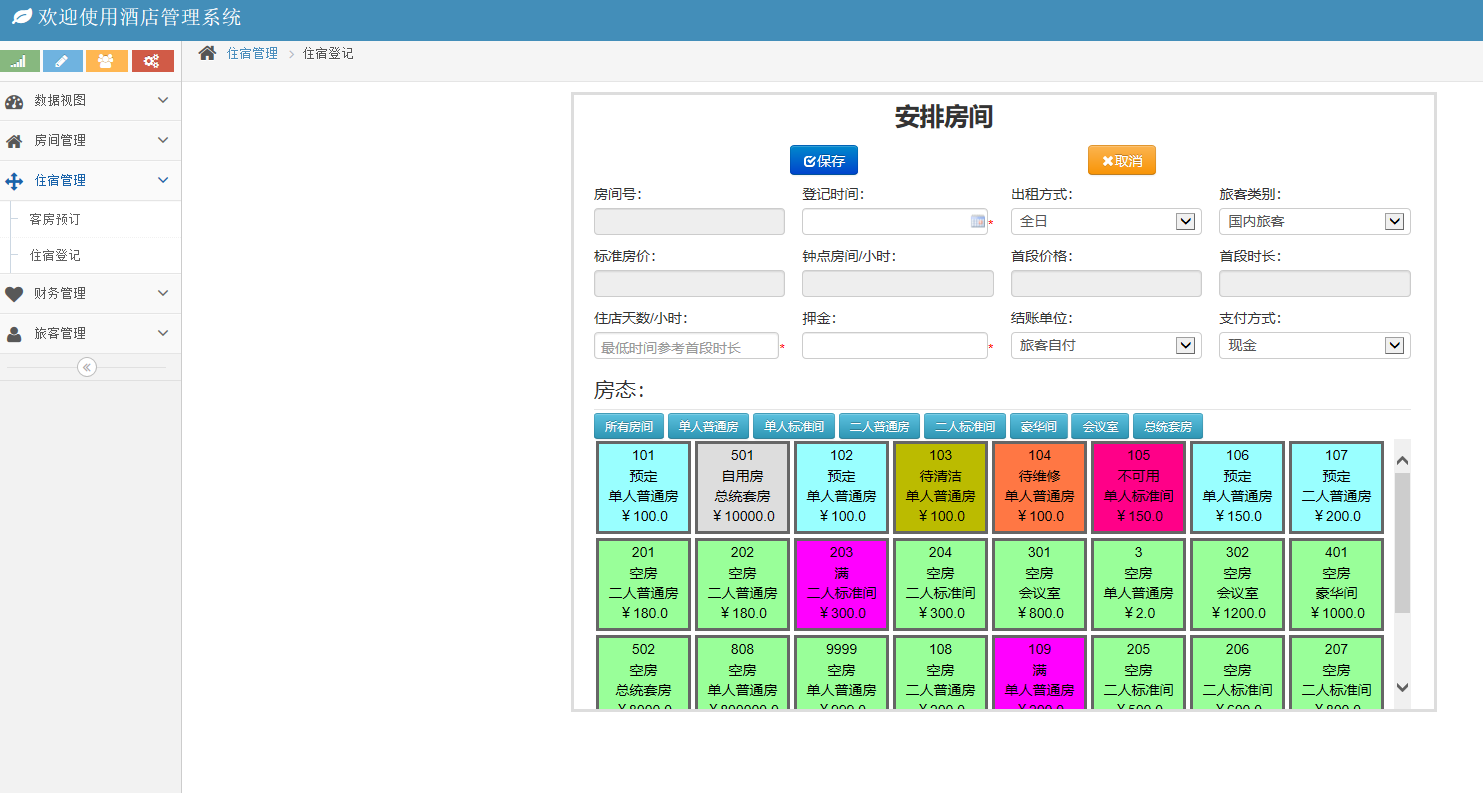Screen dimensions: 1483x793
Task: Filter by 单人普通房
Action: coord(708,426)
